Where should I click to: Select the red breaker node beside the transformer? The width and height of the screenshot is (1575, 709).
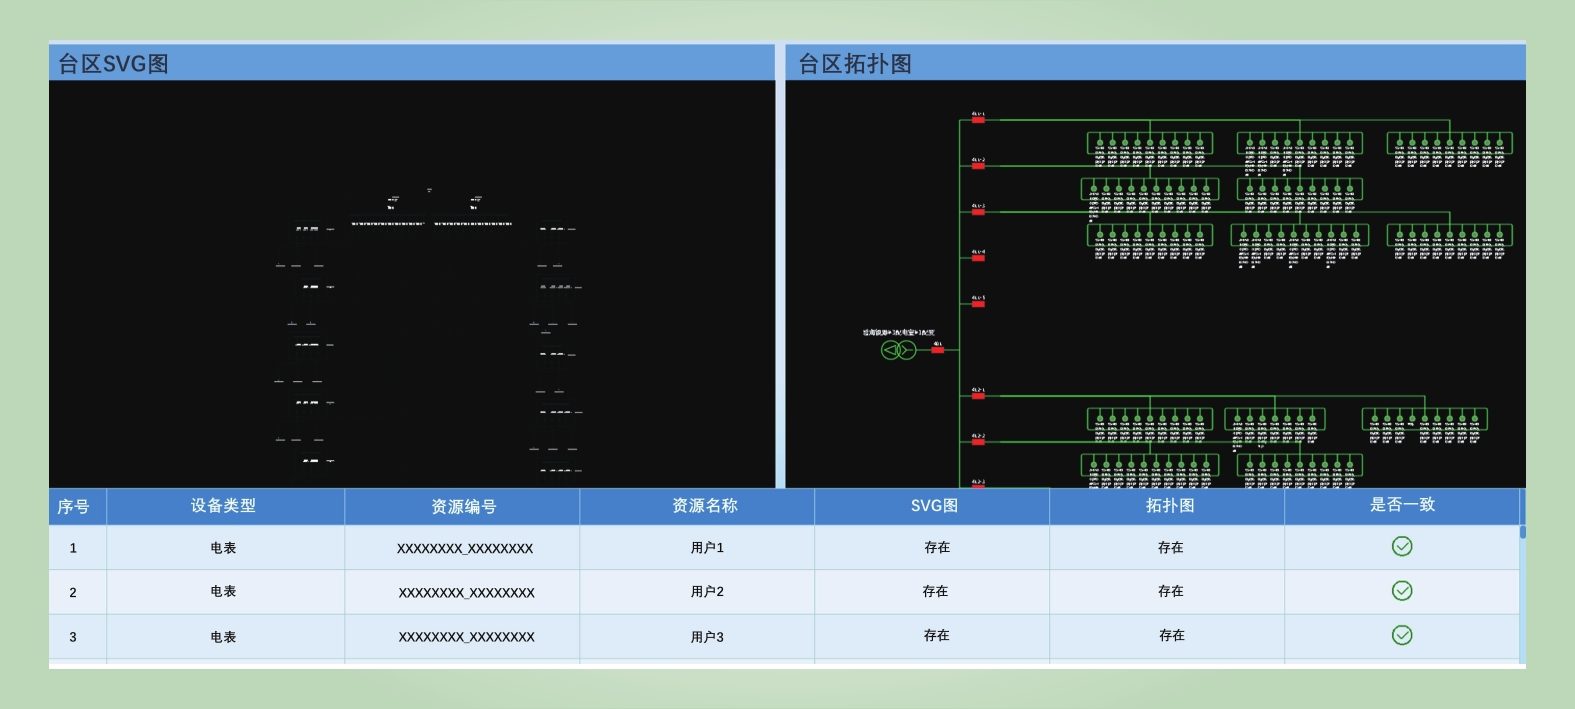click(937, 350)
